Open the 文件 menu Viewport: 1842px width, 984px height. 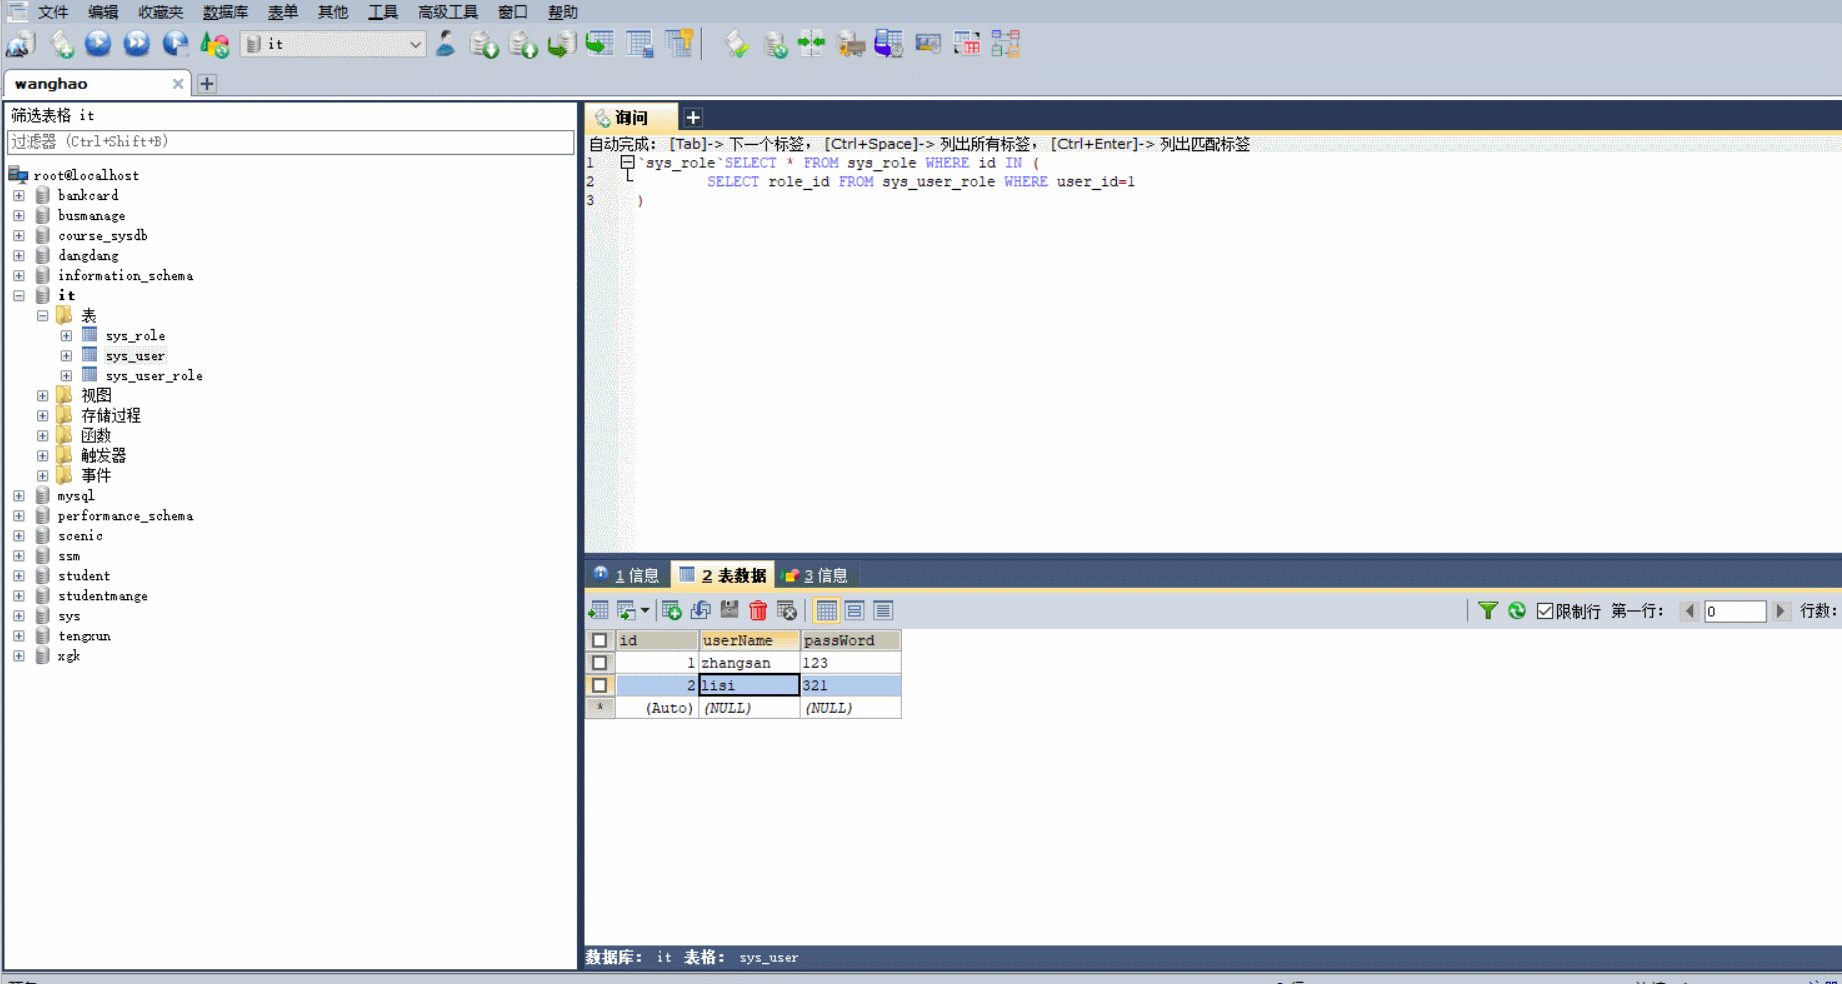point(53,12)
